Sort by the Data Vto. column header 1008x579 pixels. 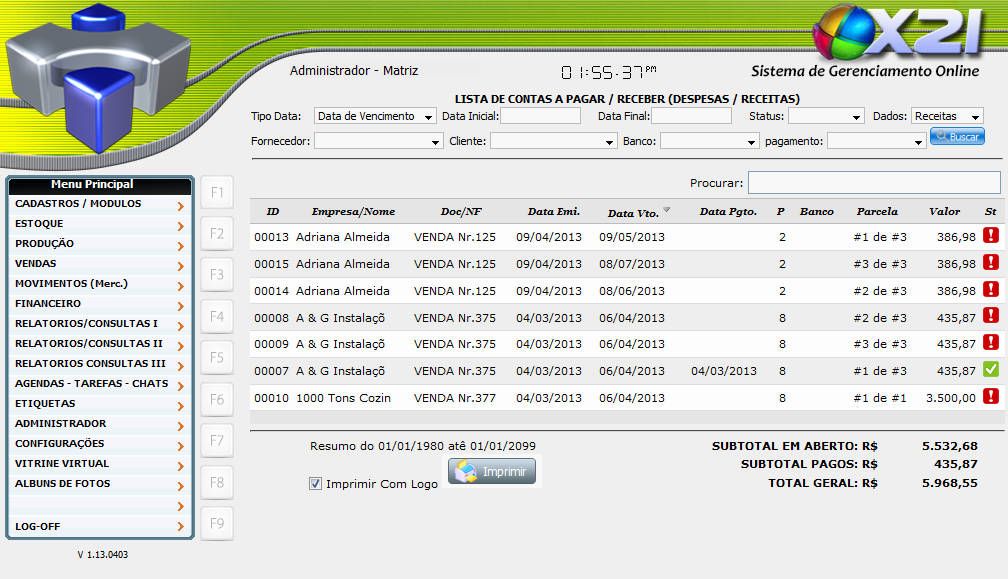coord(635,212)
